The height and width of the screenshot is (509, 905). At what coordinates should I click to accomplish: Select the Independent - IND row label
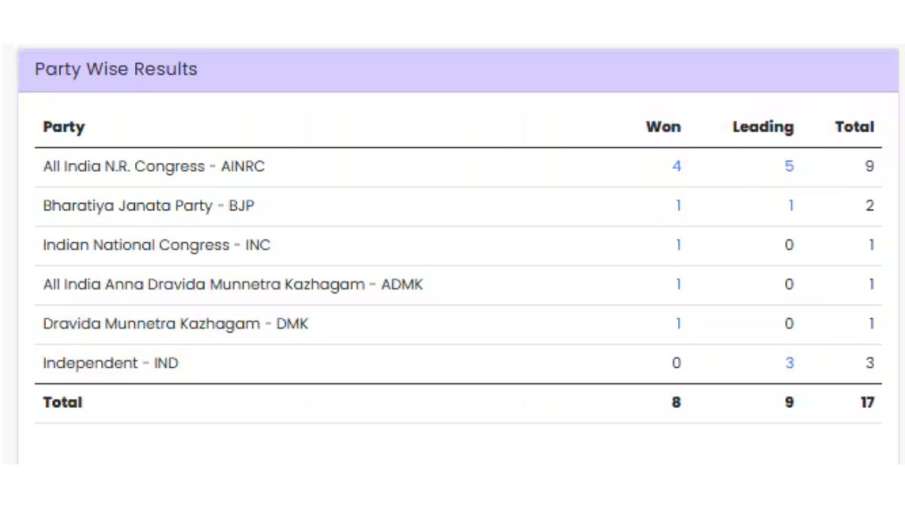(x=110, y=363)
